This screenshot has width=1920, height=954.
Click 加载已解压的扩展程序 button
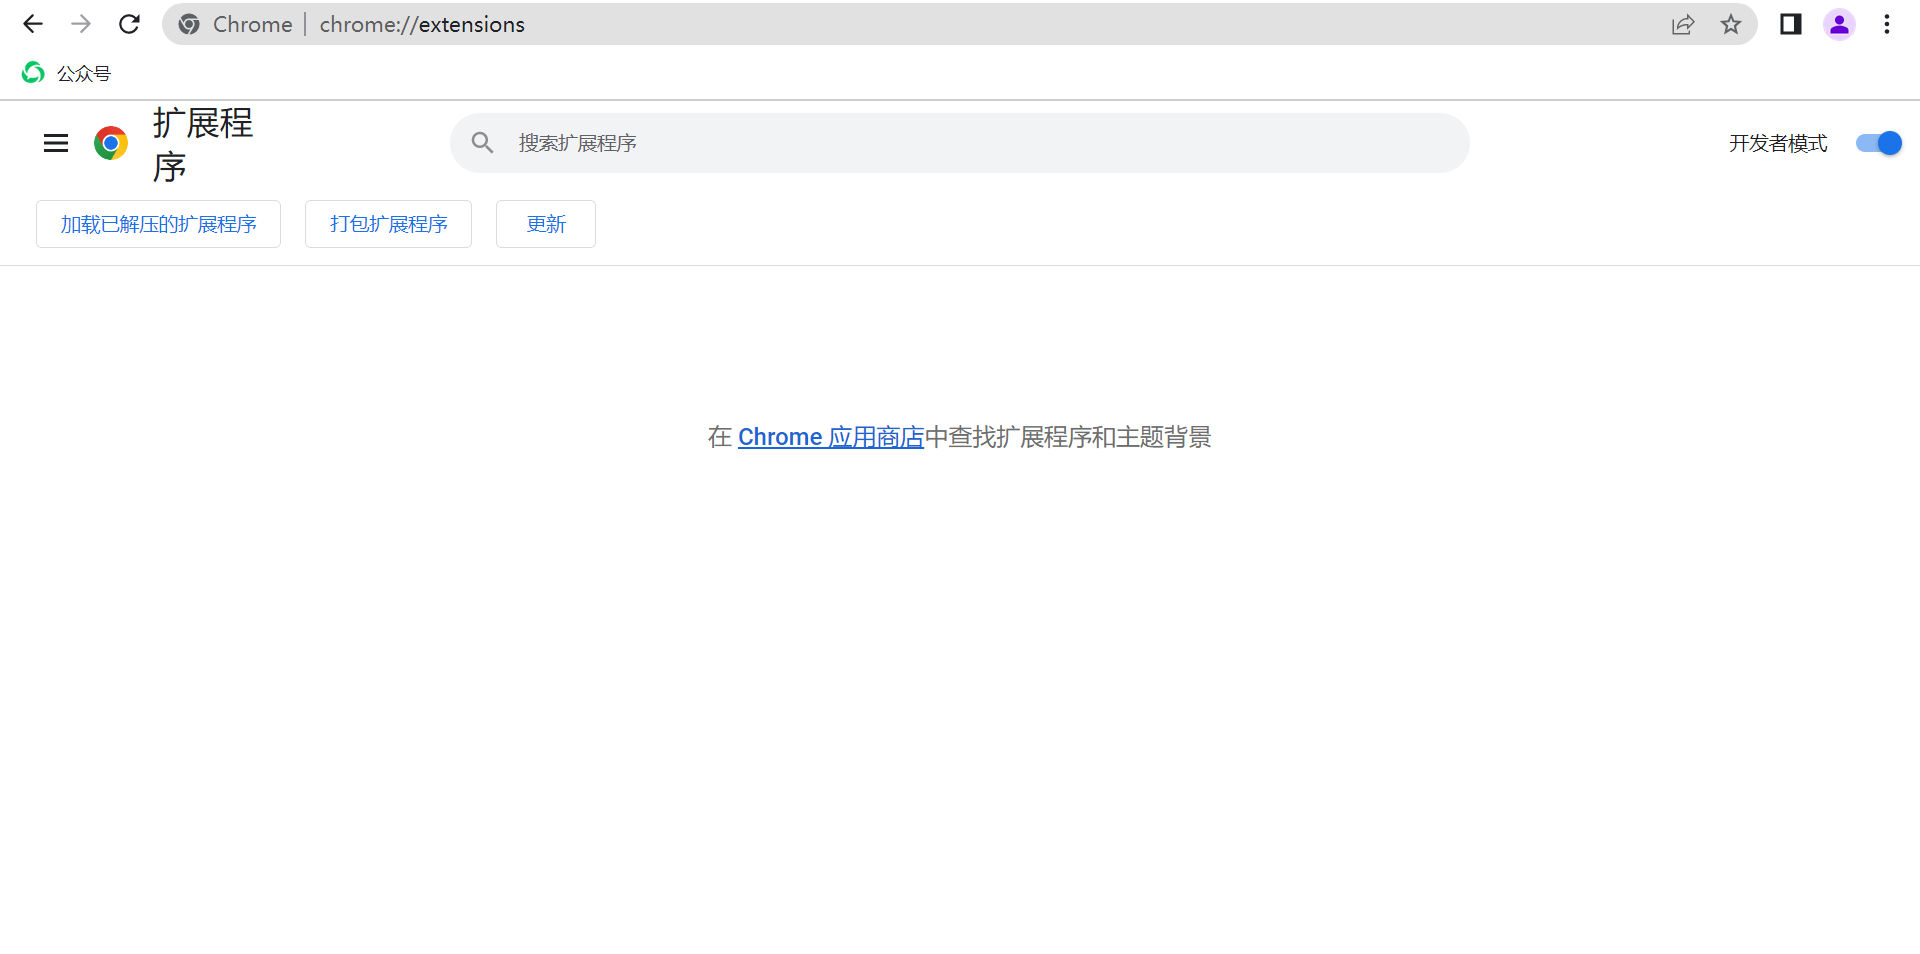tap(158, 224)
